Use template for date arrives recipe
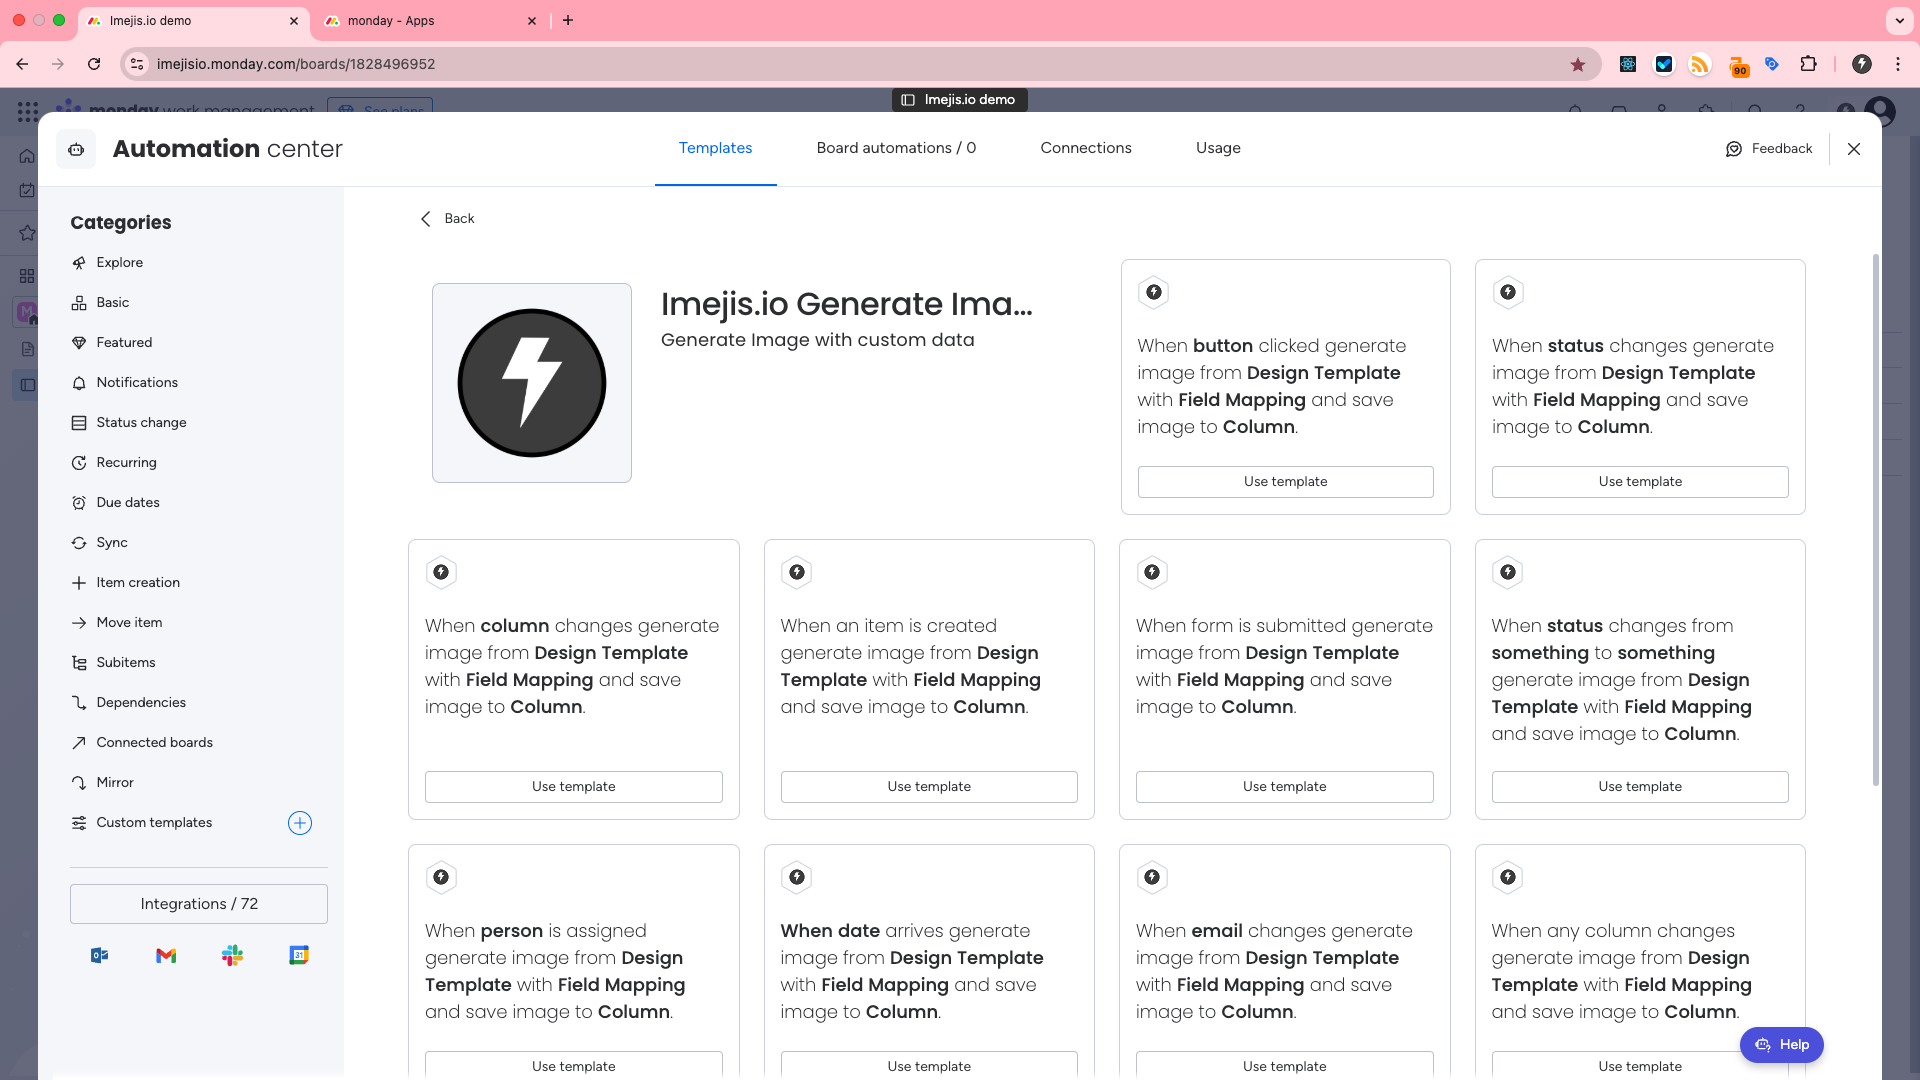This screenshot has width=1920, height=1080. pyautogui.click(x=929, y=1065)
